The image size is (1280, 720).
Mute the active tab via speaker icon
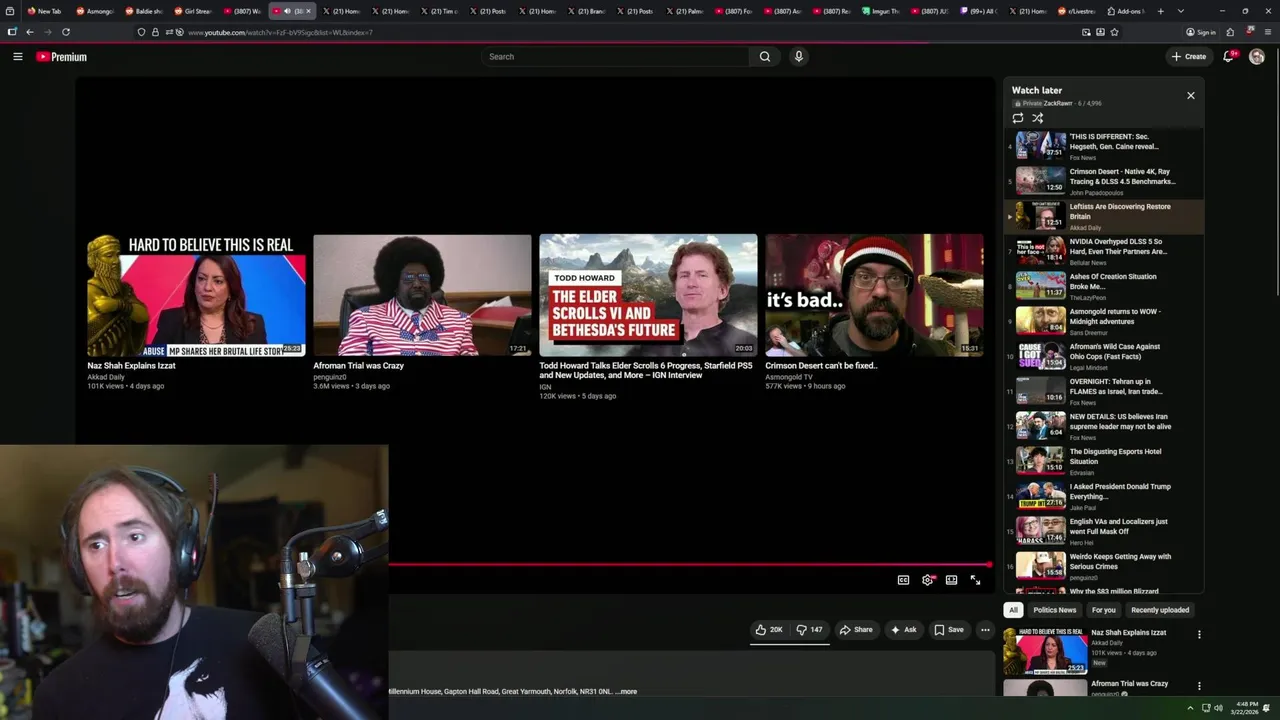click(287, 11)
